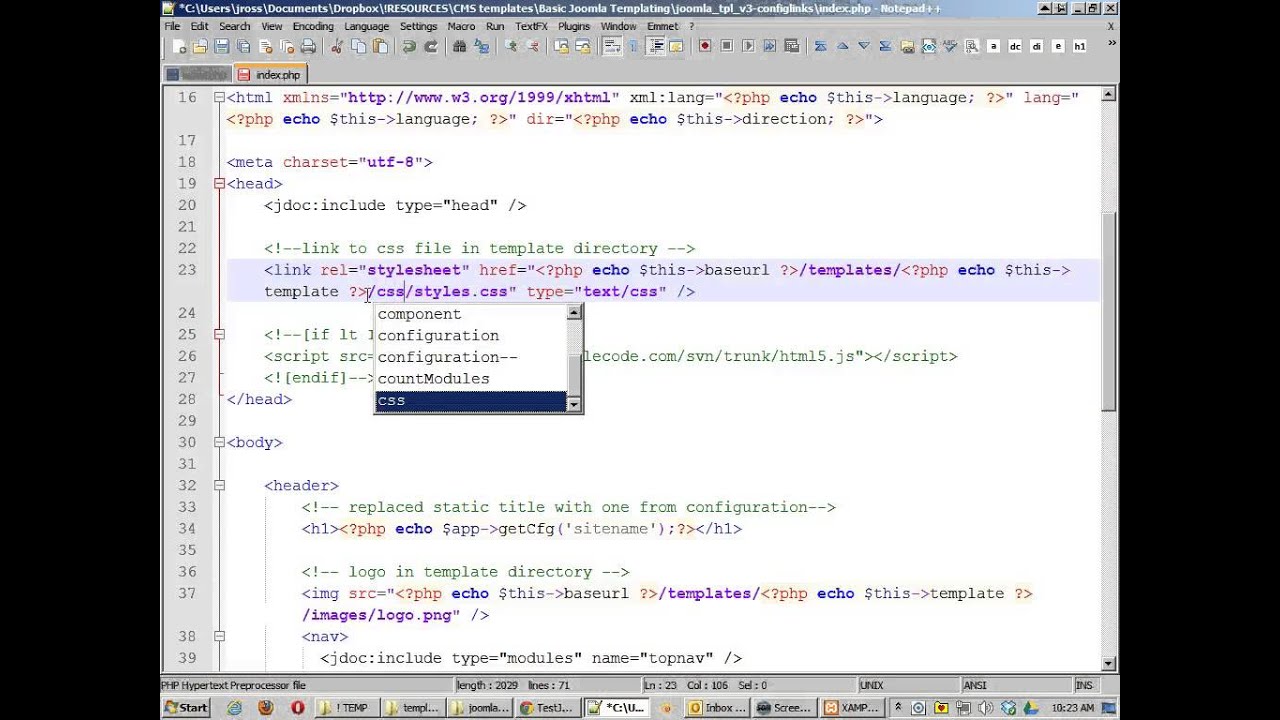
Task: Click the Zoom In toolbar icon
Action: (x=512, y=46)
